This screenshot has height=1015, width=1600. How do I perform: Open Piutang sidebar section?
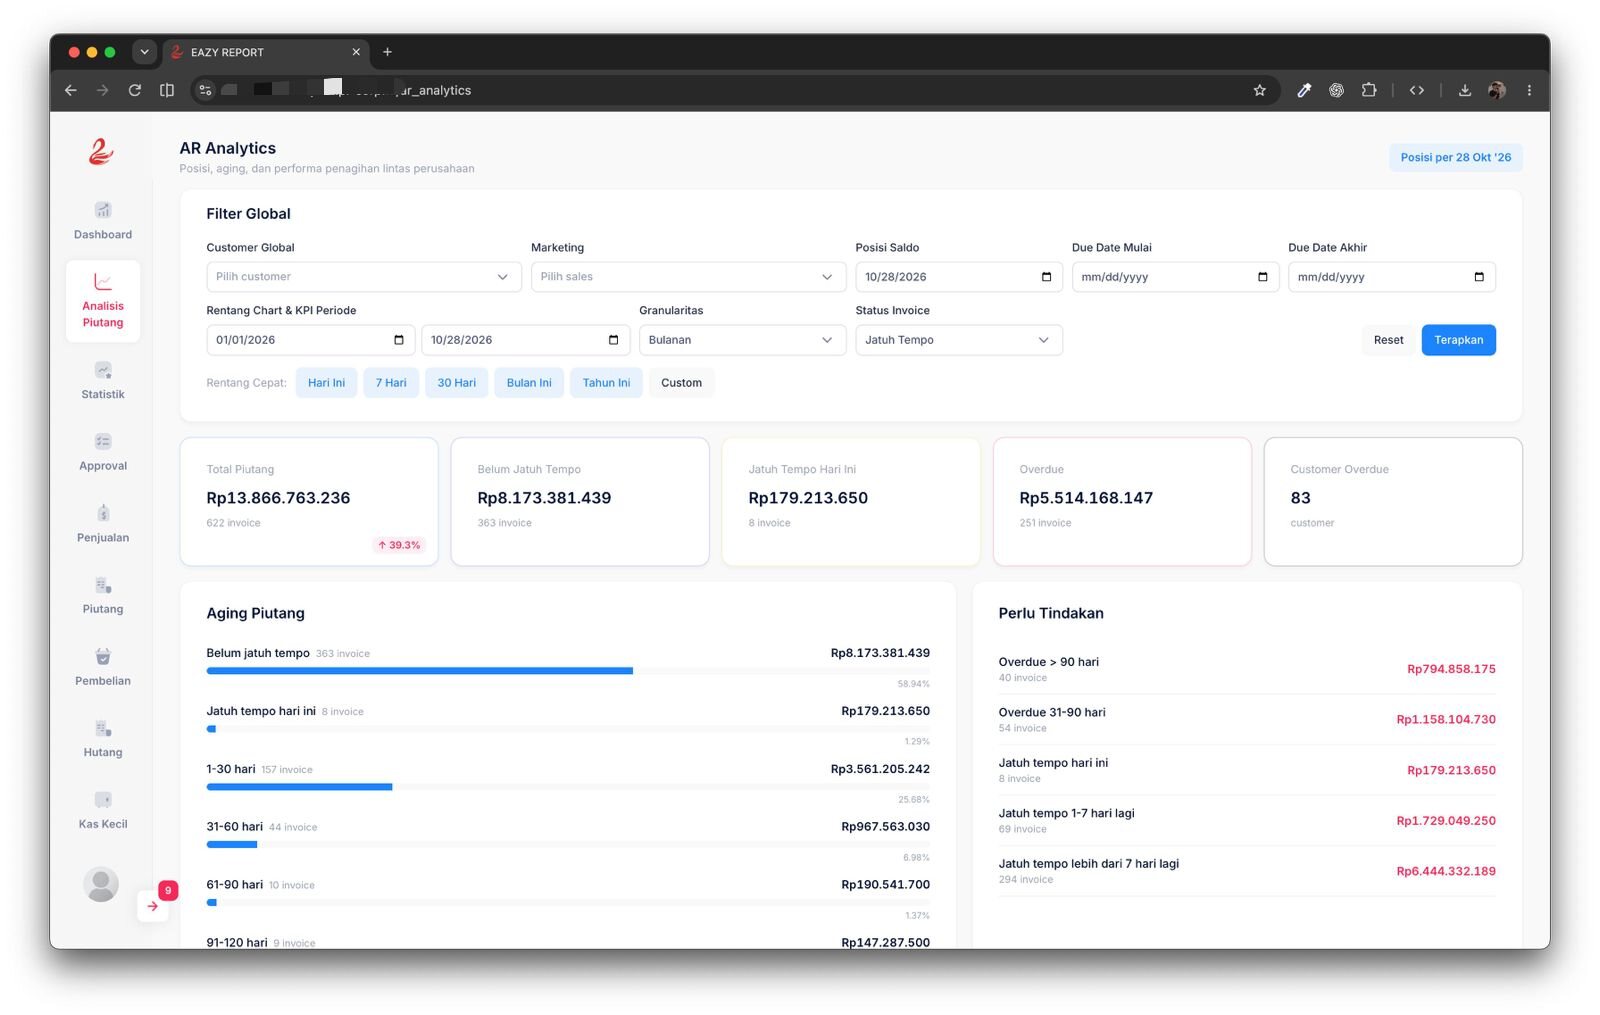(103, 596)
